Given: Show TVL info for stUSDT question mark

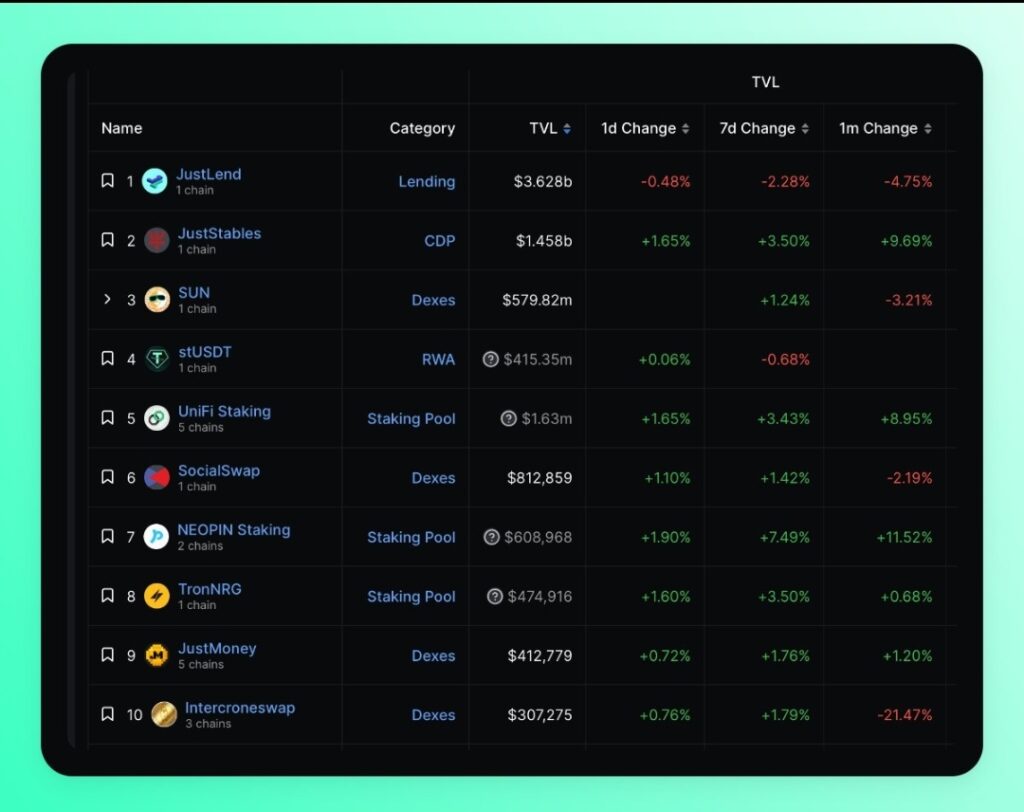Looking at the screenshot, I should point(490,359).
